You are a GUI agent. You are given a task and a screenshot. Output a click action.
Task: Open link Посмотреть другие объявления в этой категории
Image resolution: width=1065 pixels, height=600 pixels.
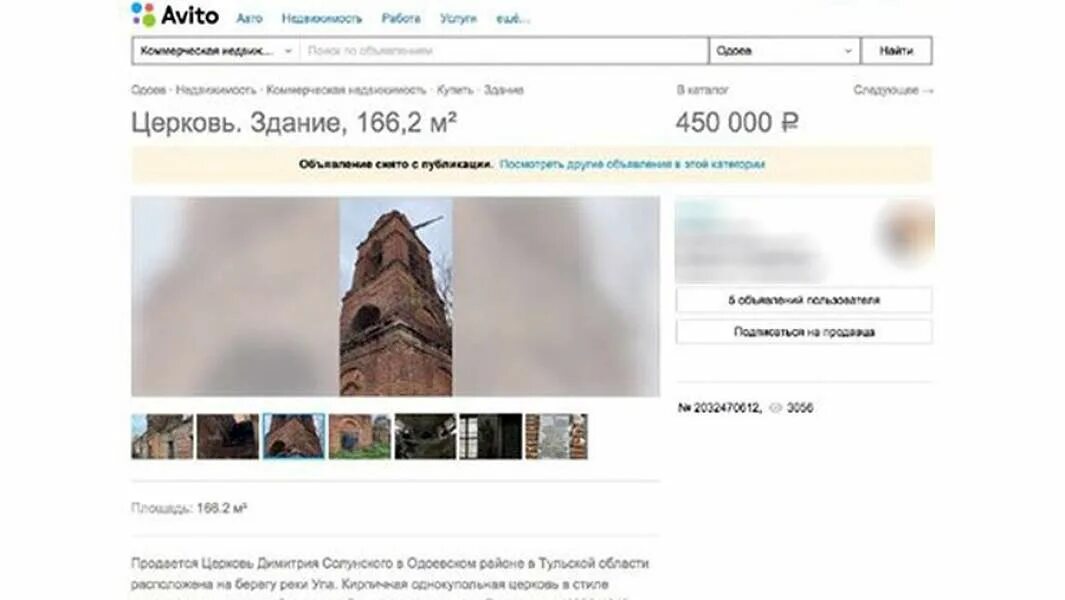coord(632,164)
